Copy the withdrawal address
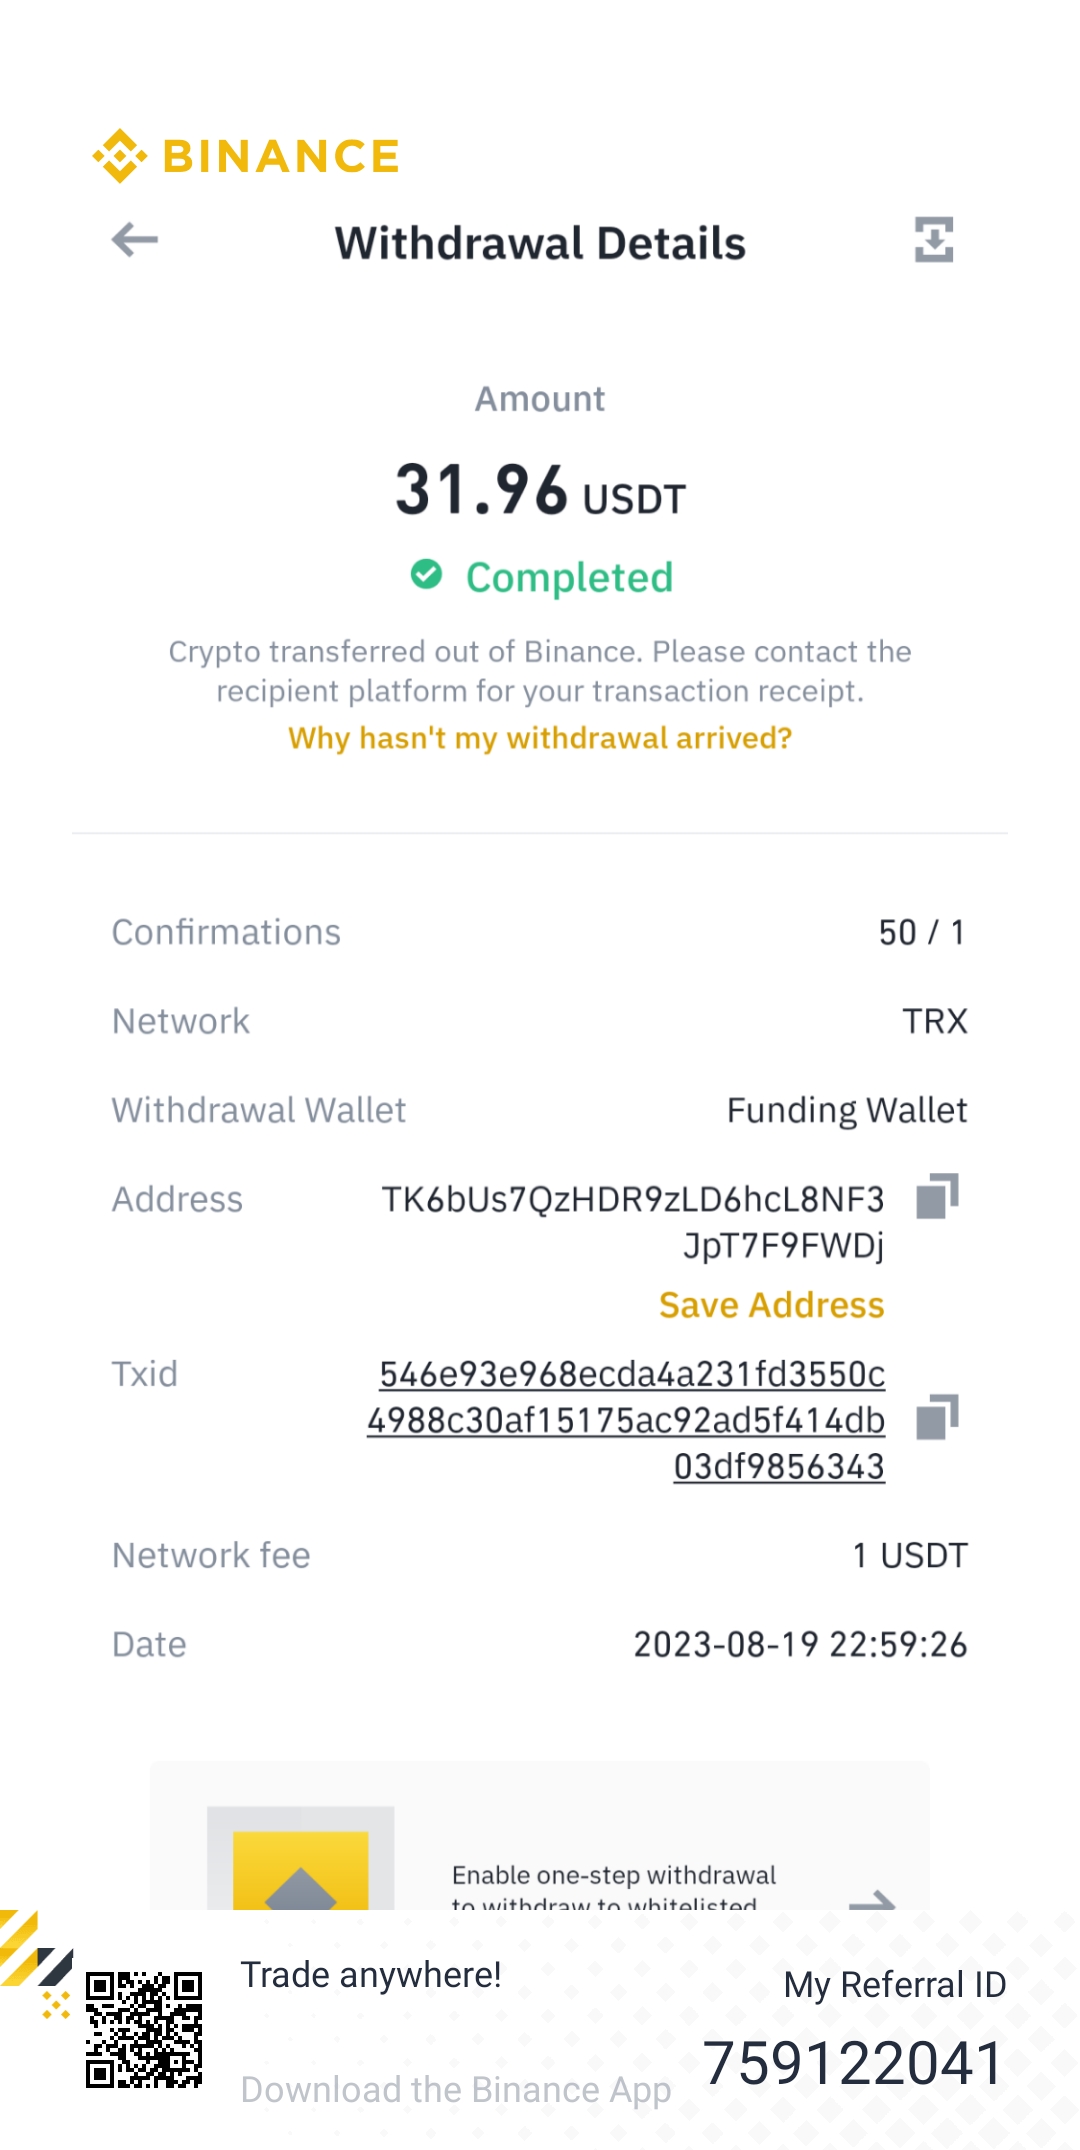 pyautogui.click(x=937, y=1196)
